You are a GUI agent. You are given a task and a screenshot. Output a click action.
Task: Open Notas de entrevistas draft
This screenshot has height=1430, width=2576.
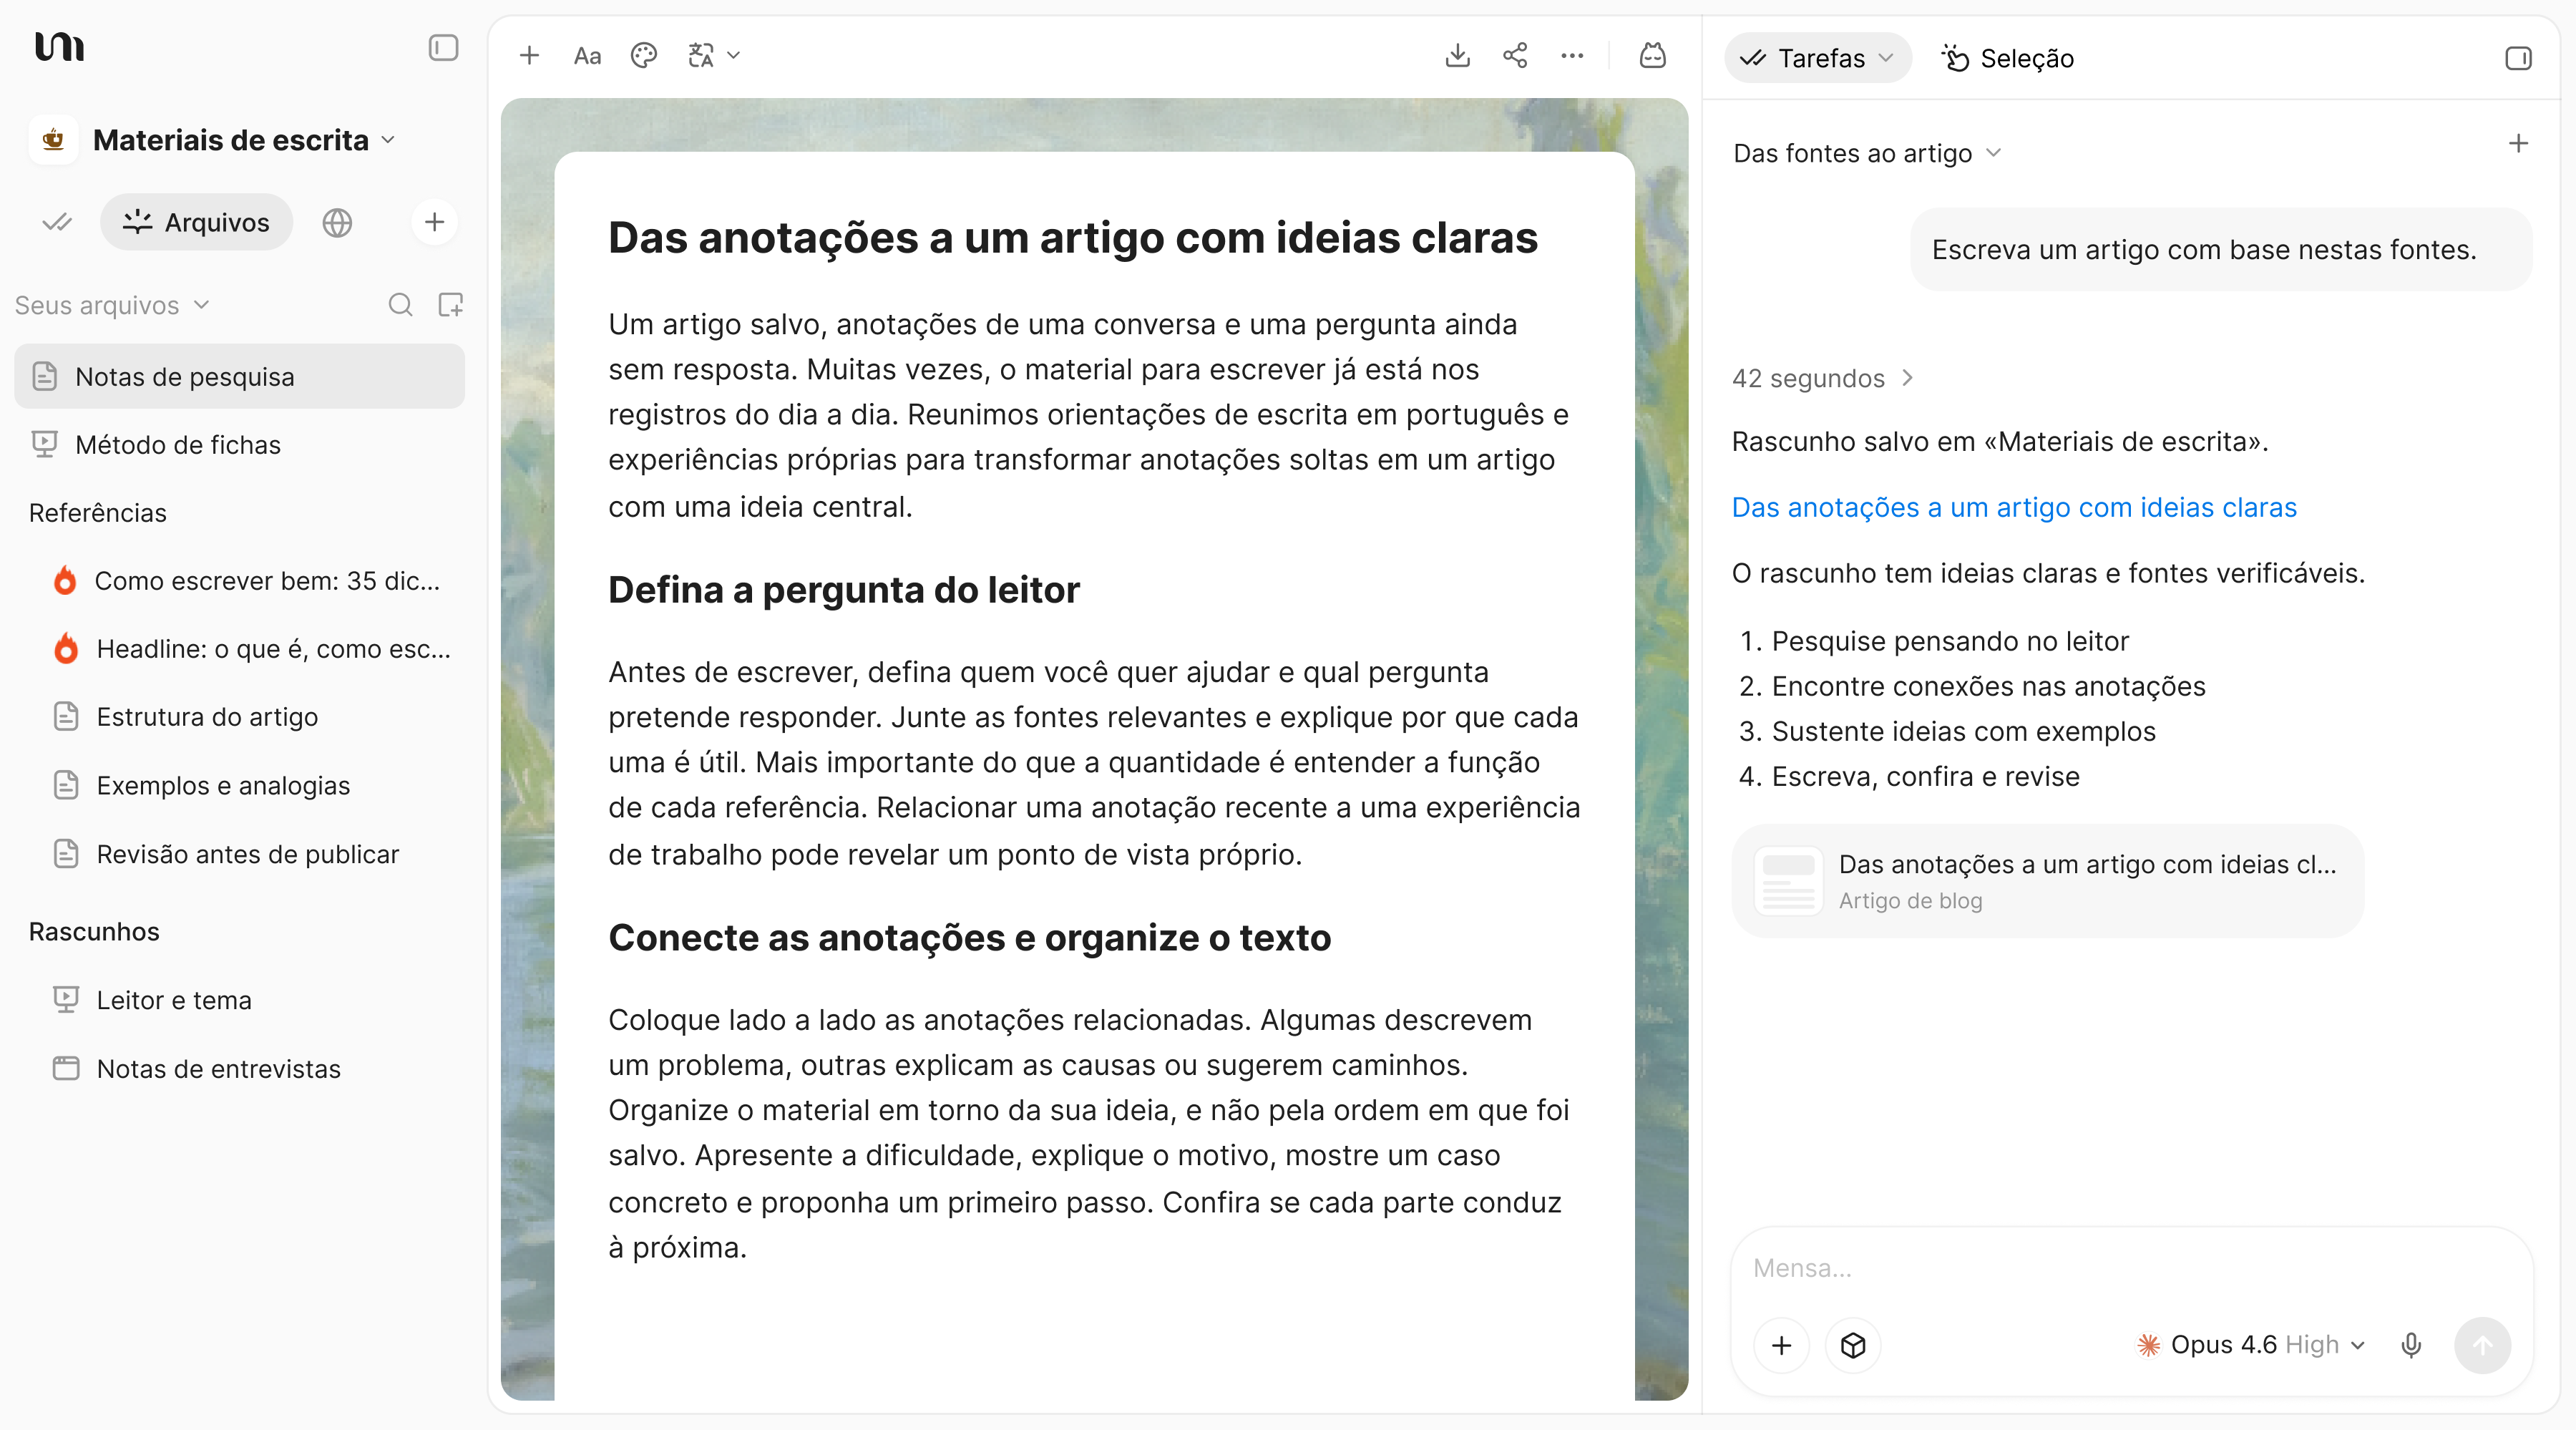point(251,1069)
